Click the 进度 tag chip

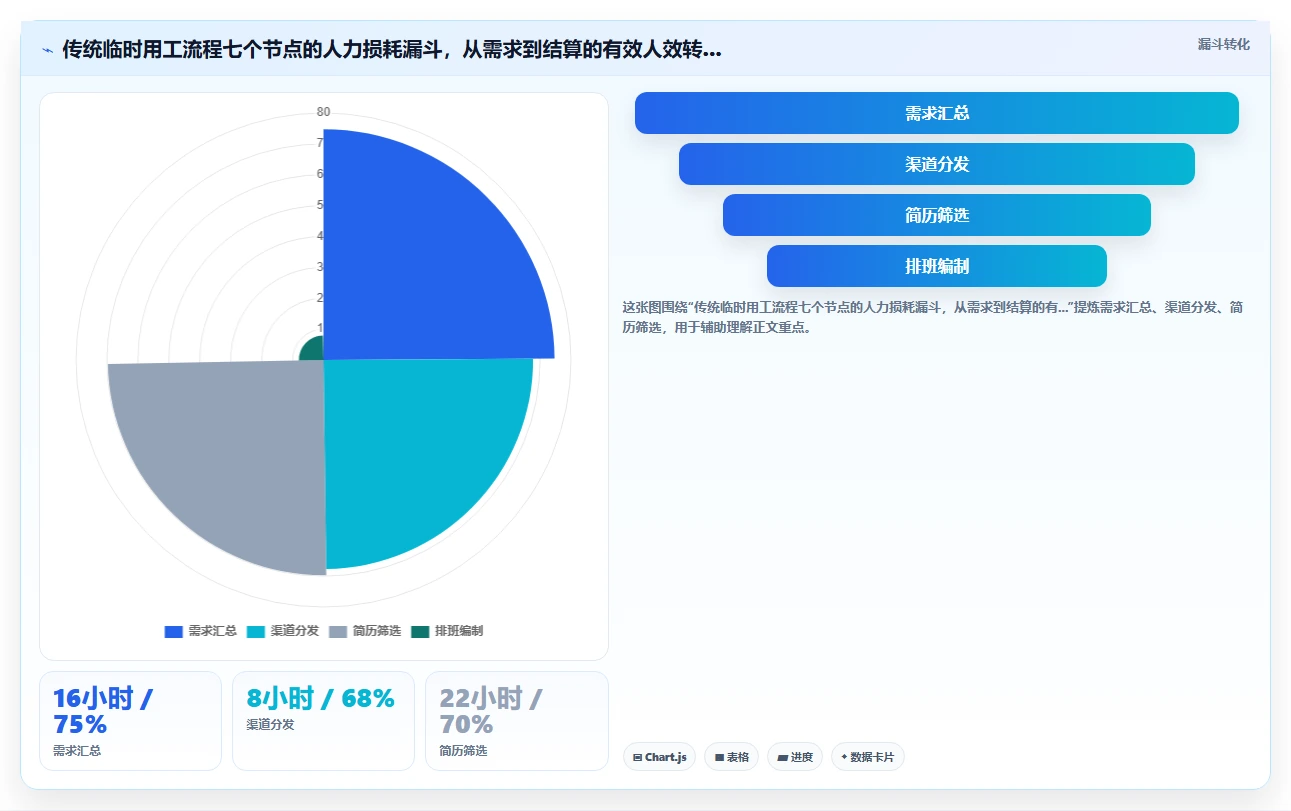[795, 757]
